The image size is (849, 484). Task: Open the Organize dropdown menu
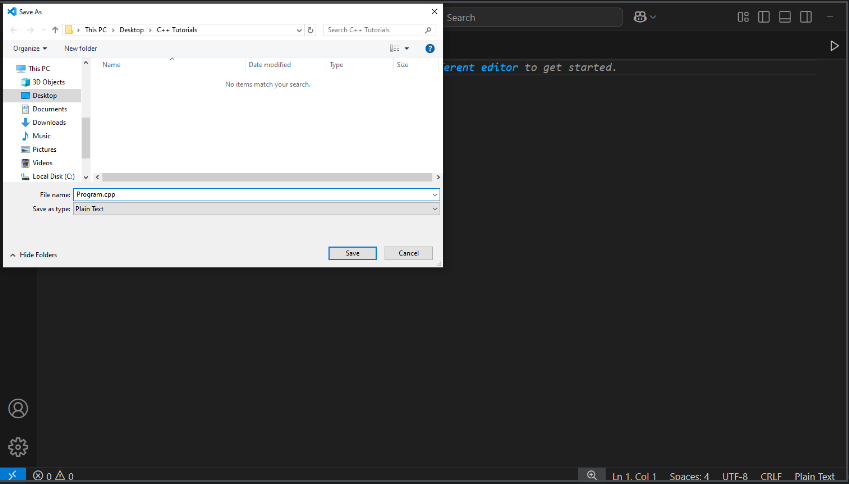[30, 48]
